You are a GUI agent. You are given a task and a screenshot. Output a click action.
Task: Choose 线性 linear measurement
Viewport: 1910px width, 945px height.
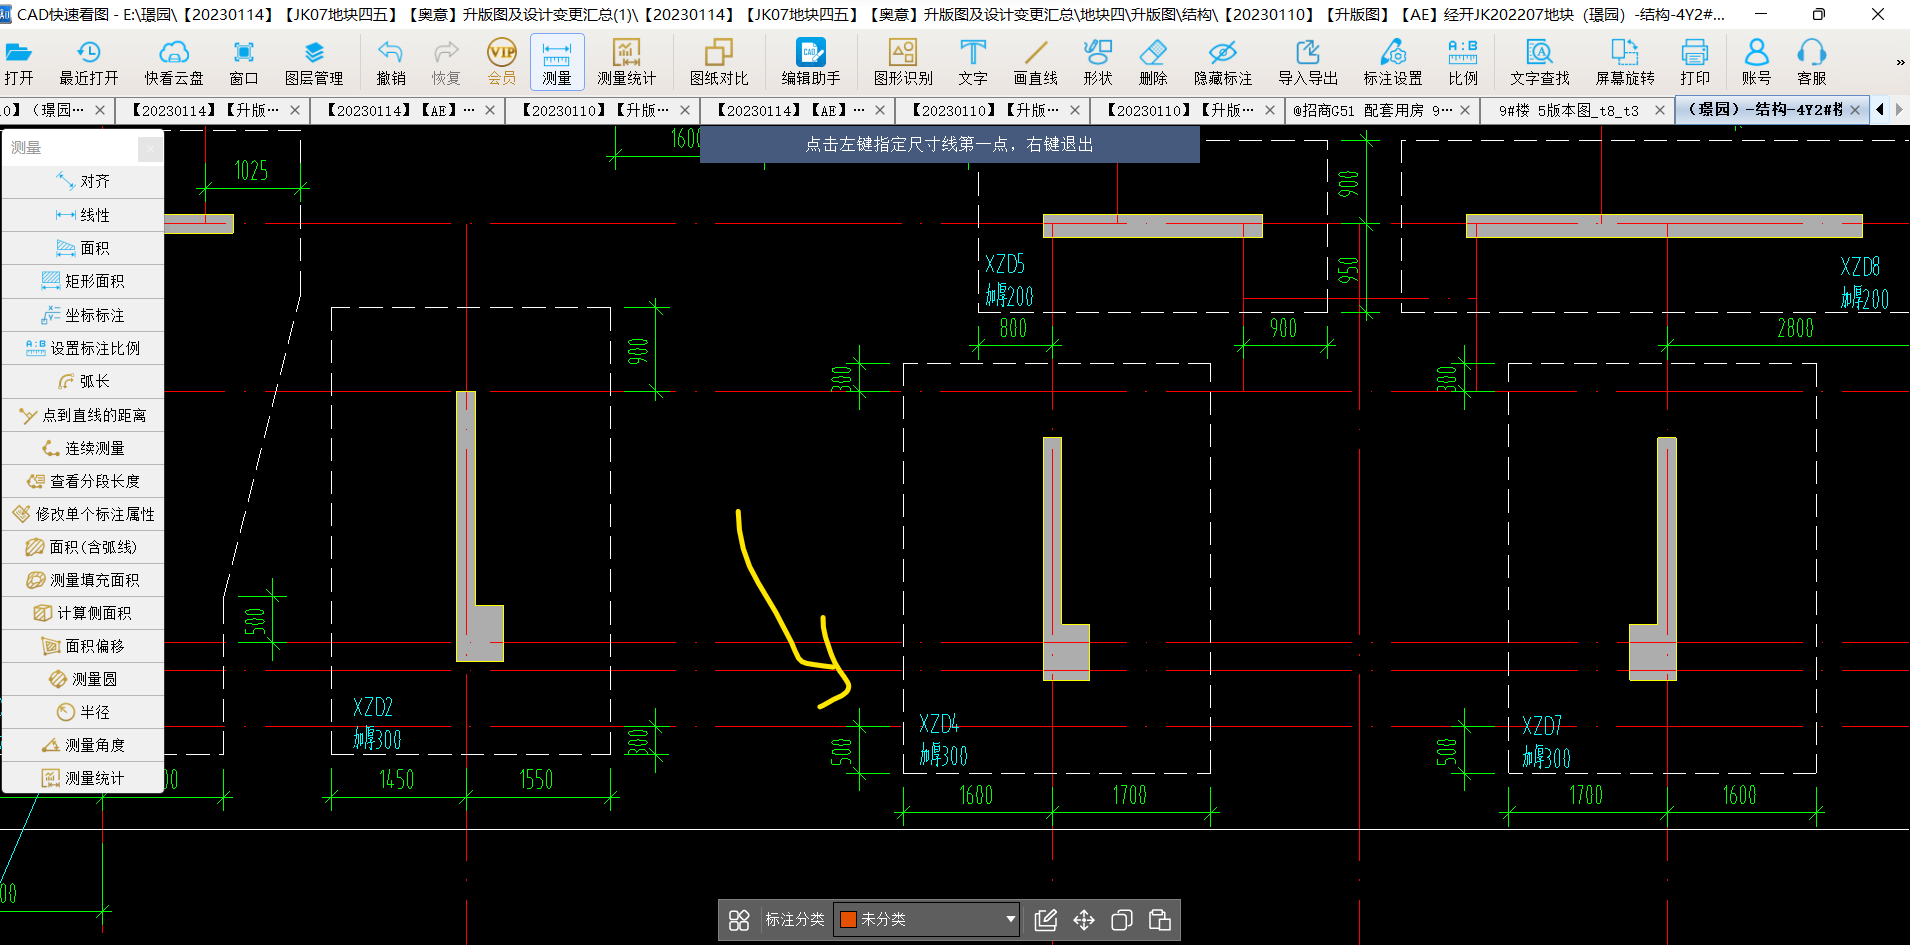point(83,215)
